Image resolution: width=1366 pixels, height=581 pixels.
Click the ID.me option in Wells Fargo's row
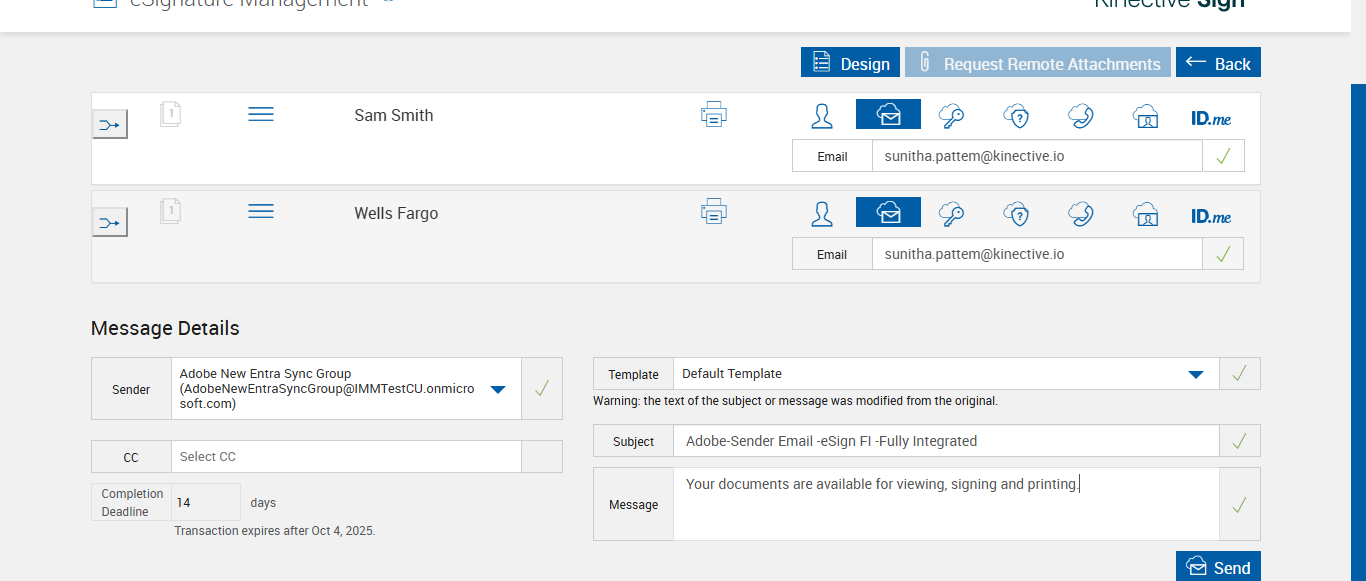click(1211, 215)
